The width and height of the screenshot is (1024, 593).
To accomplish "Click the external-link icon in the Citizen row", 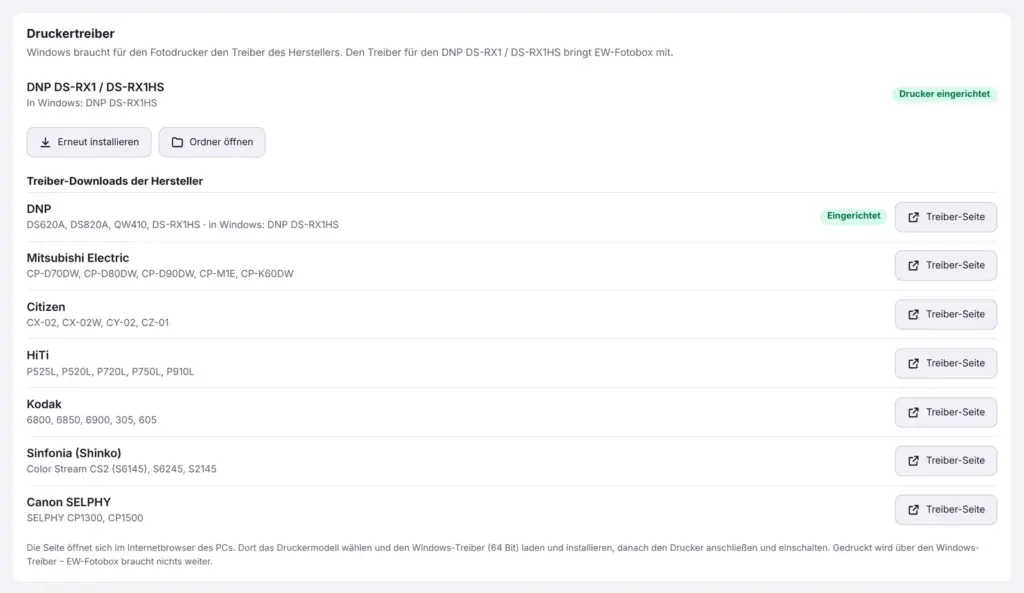I will (x=913, y=315).
